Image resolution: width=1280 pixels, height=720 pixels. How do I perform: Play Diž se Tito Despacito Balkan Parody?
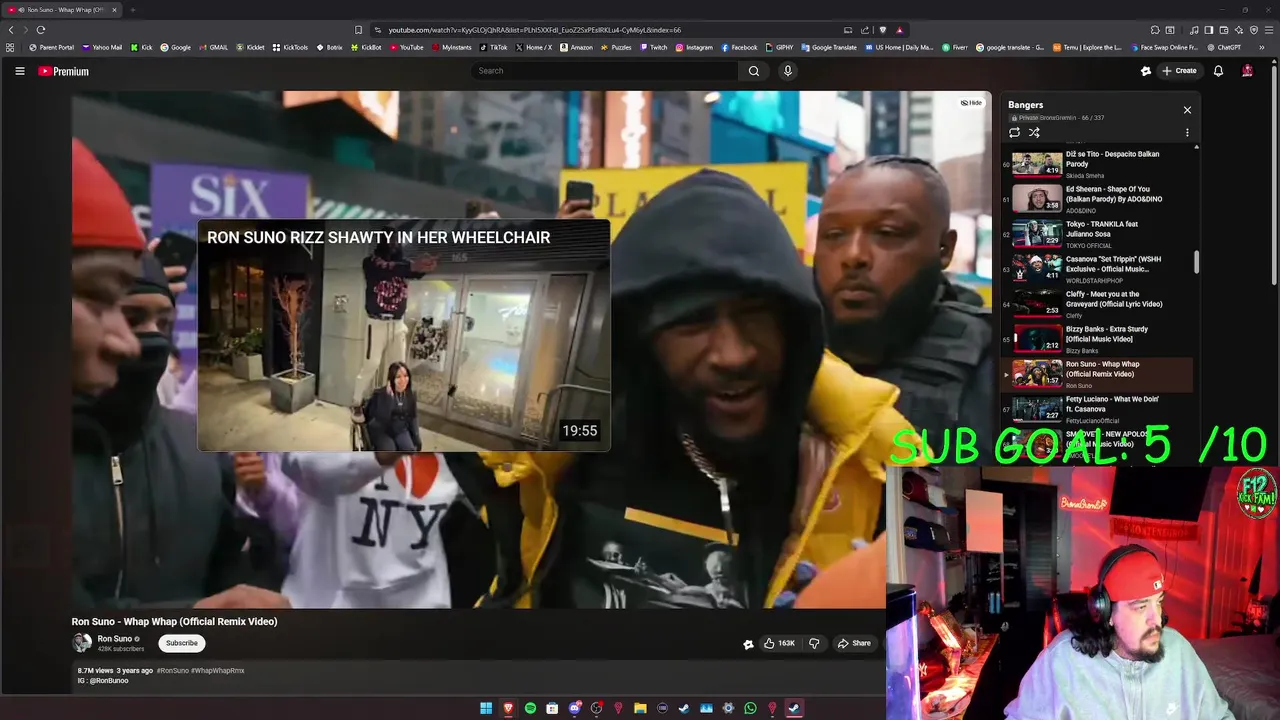(1098, 164)
